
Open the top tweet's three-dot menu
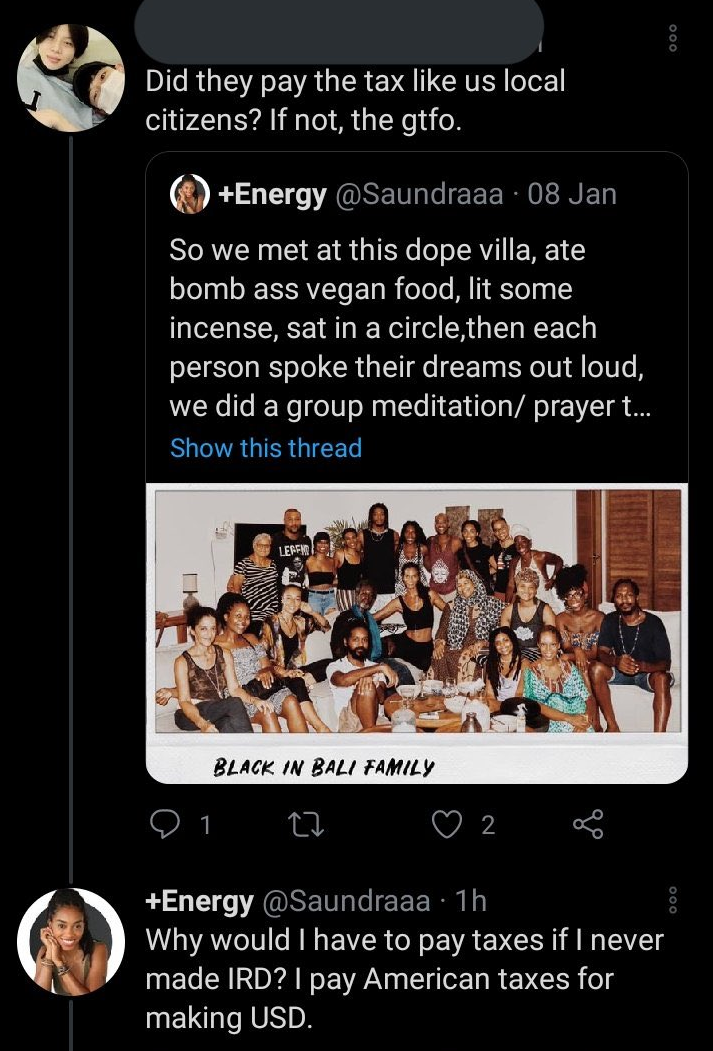point(673,38)
